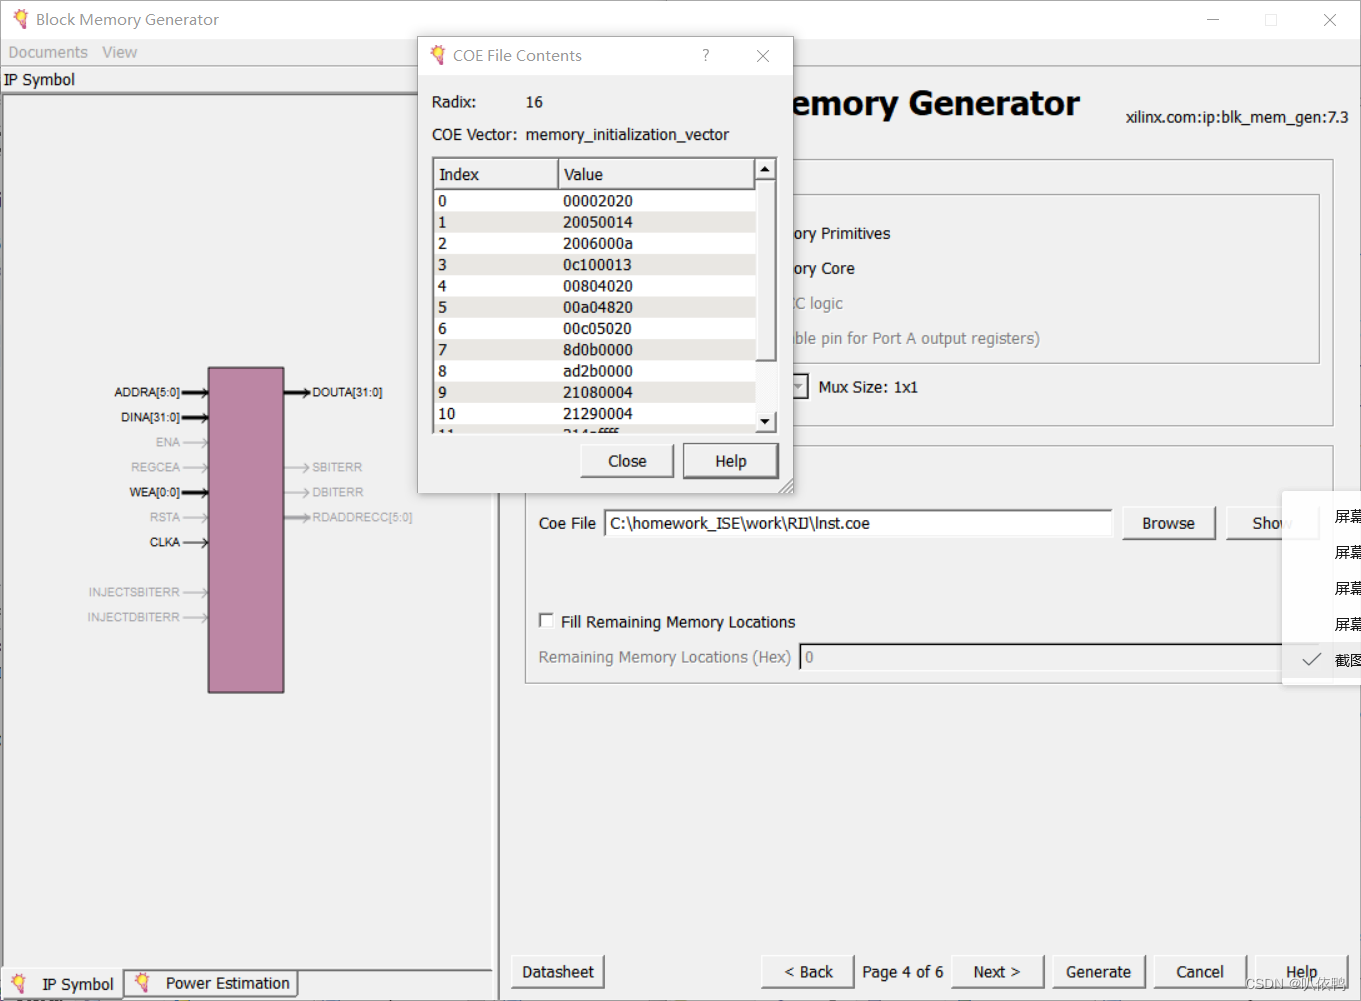Click the WEA[0:0] port label
The width and height of the screenshot is (1361, 1001).
154,492
